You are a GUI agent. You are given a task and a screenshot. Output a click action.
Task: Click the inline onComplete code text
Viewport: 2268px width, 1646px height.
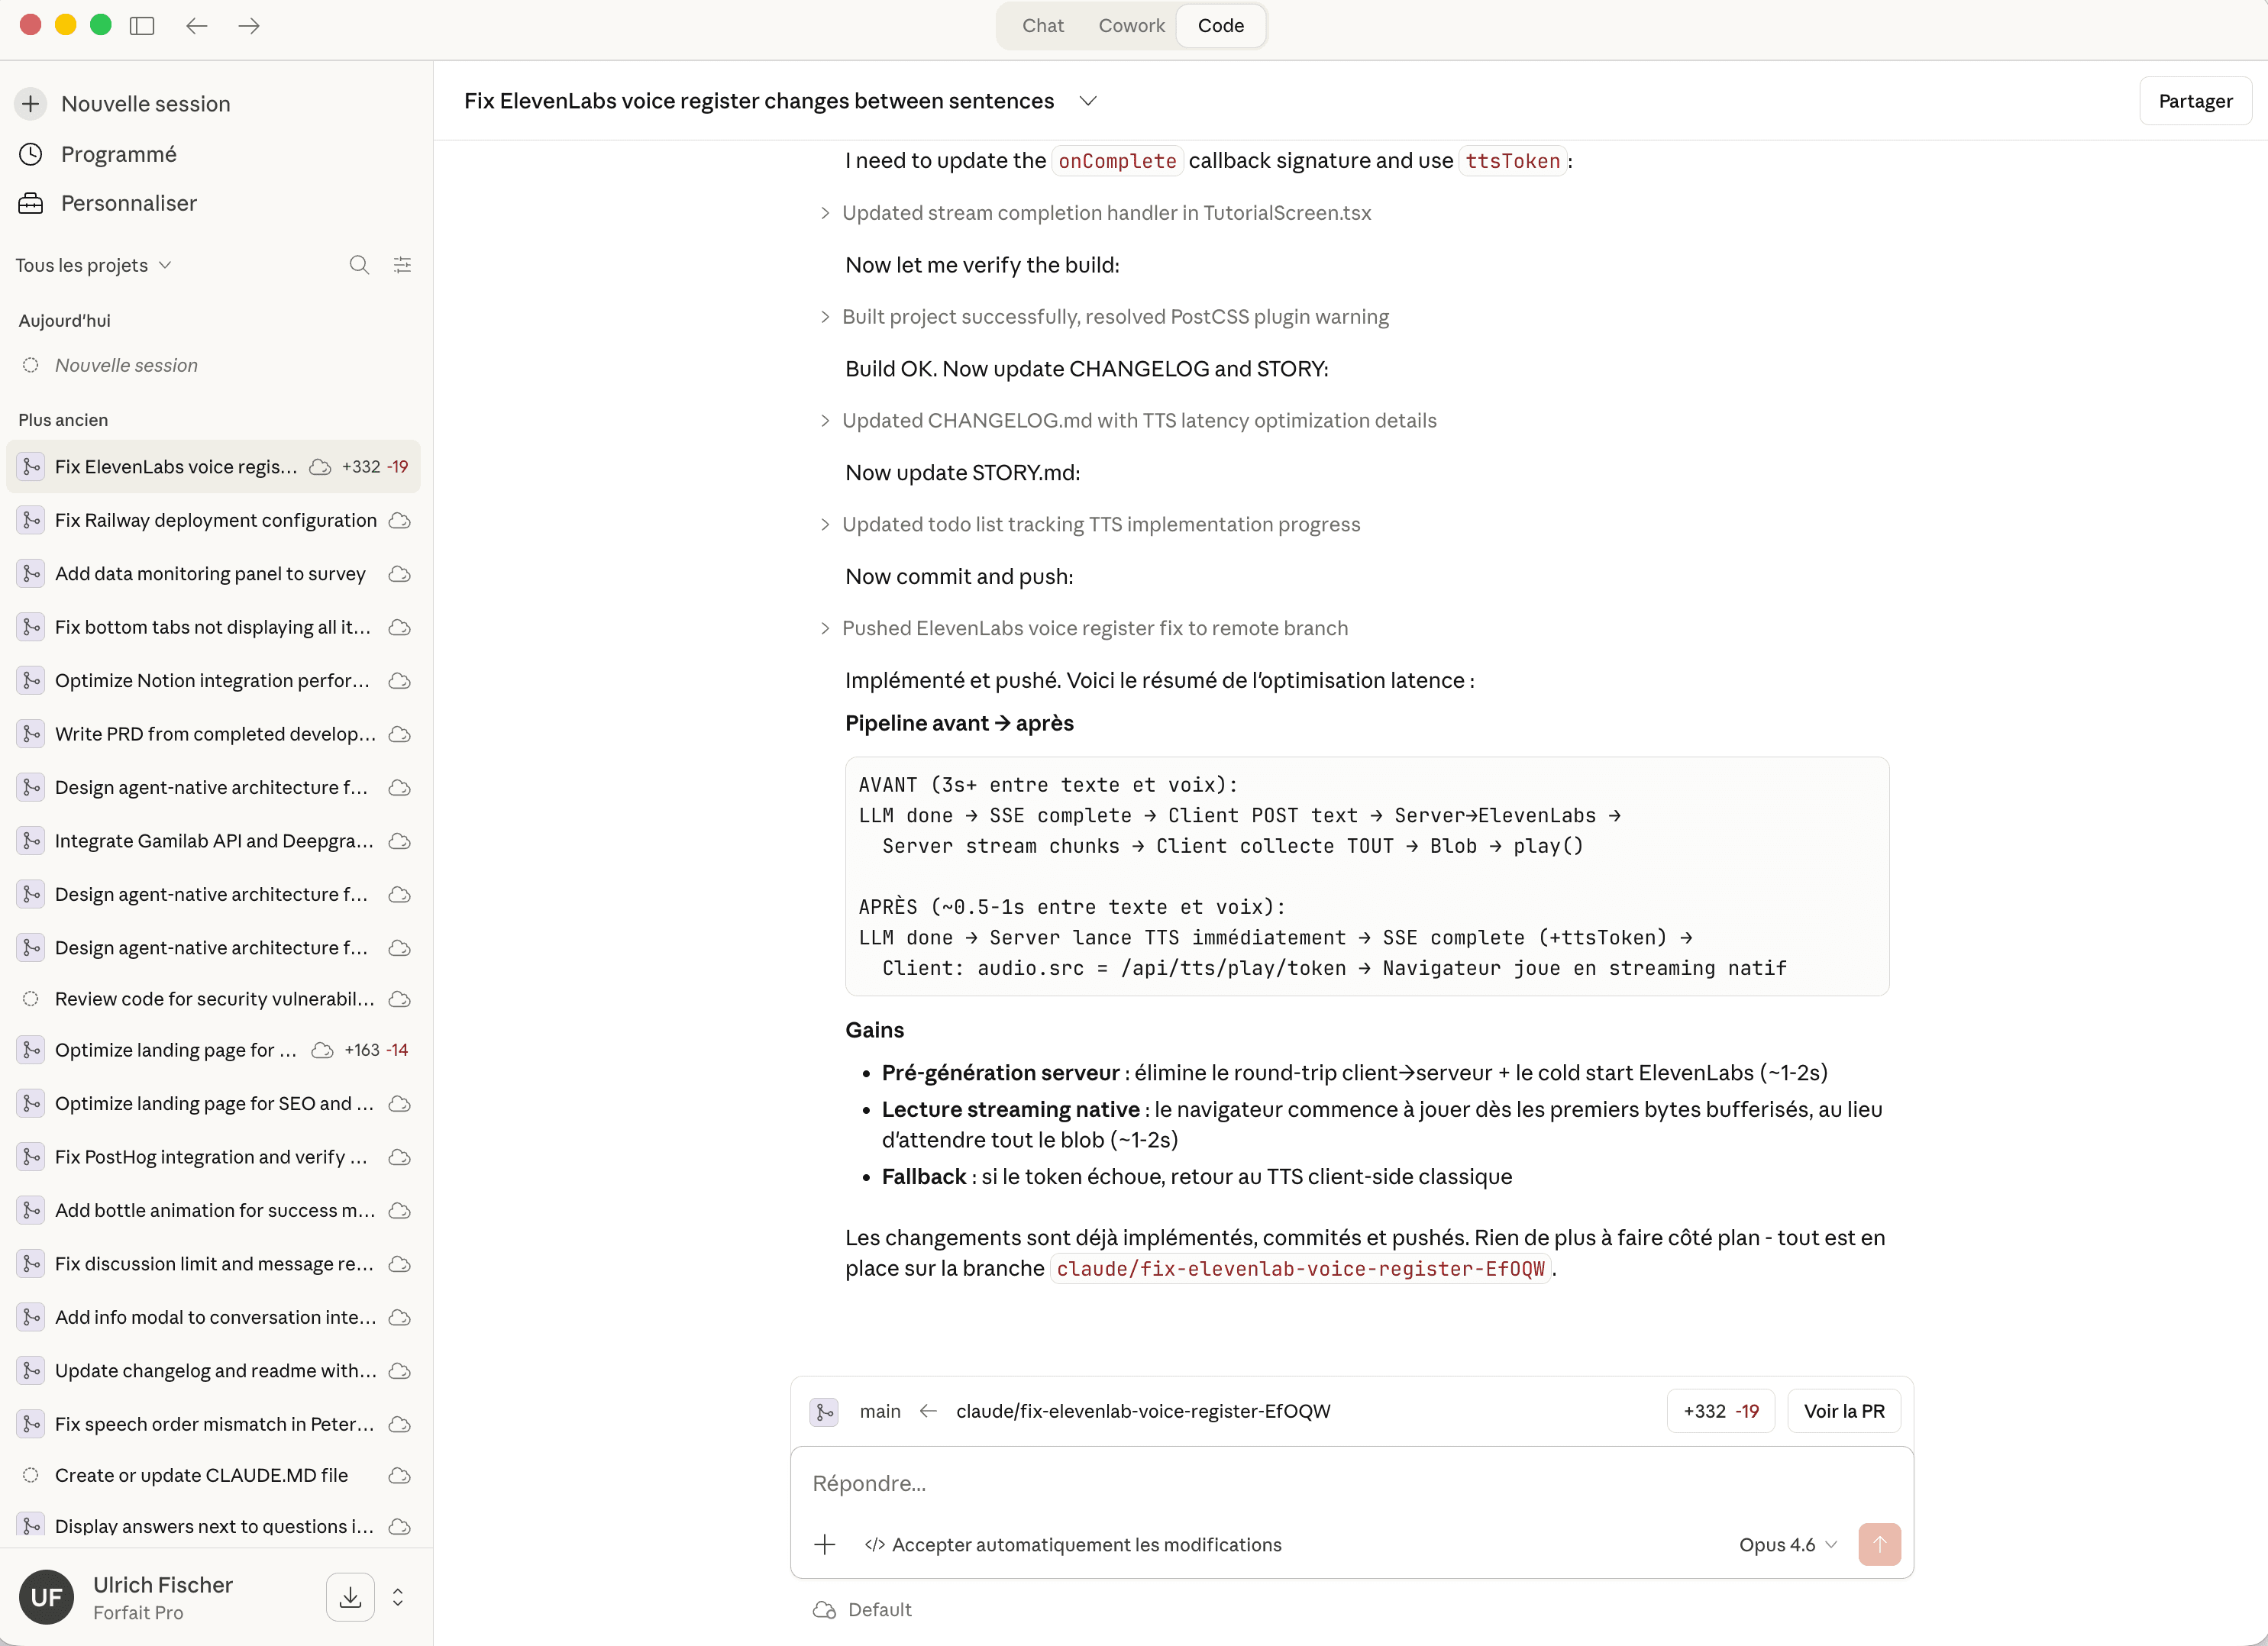click(1117, 161)
